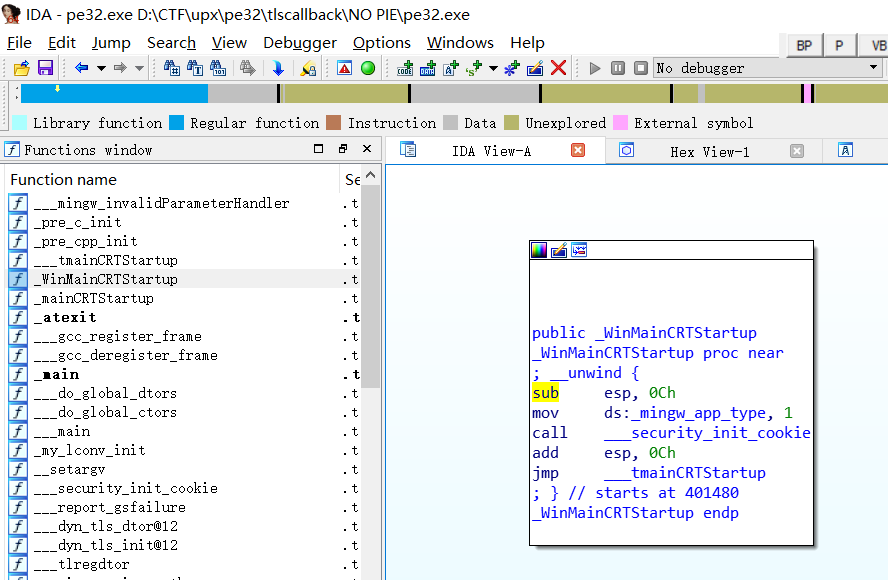Image resolution: width=888 pixels, height=580 pixels.
Task: Click the BP button
Action: click(803, 45)
